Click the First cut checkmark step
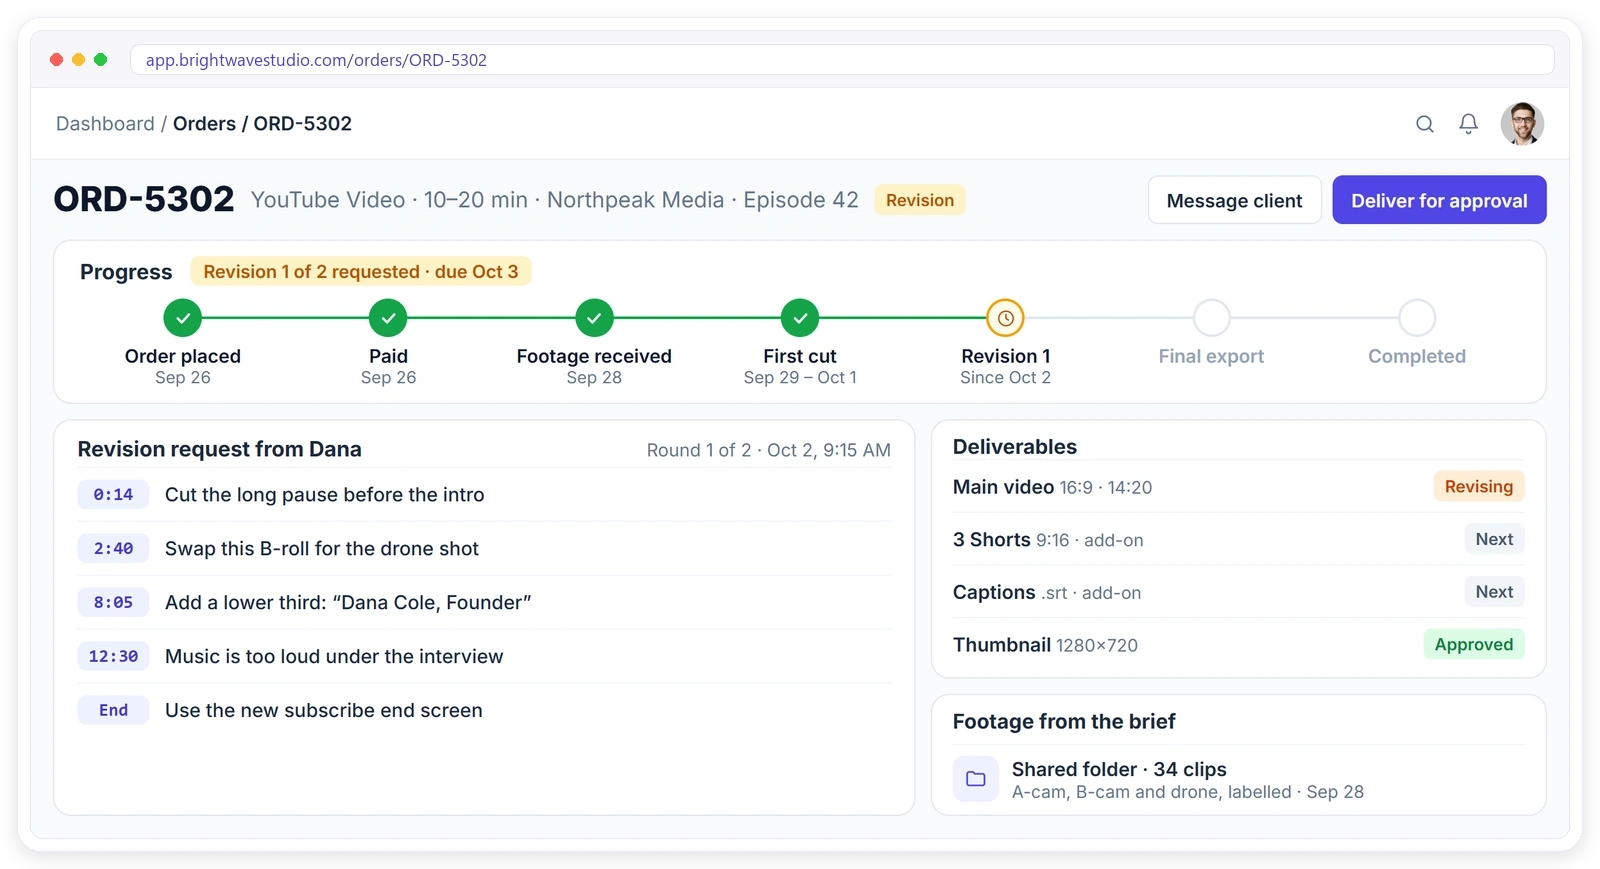The width and height of the screenshot is (1600, 869). tap(800, 318)
